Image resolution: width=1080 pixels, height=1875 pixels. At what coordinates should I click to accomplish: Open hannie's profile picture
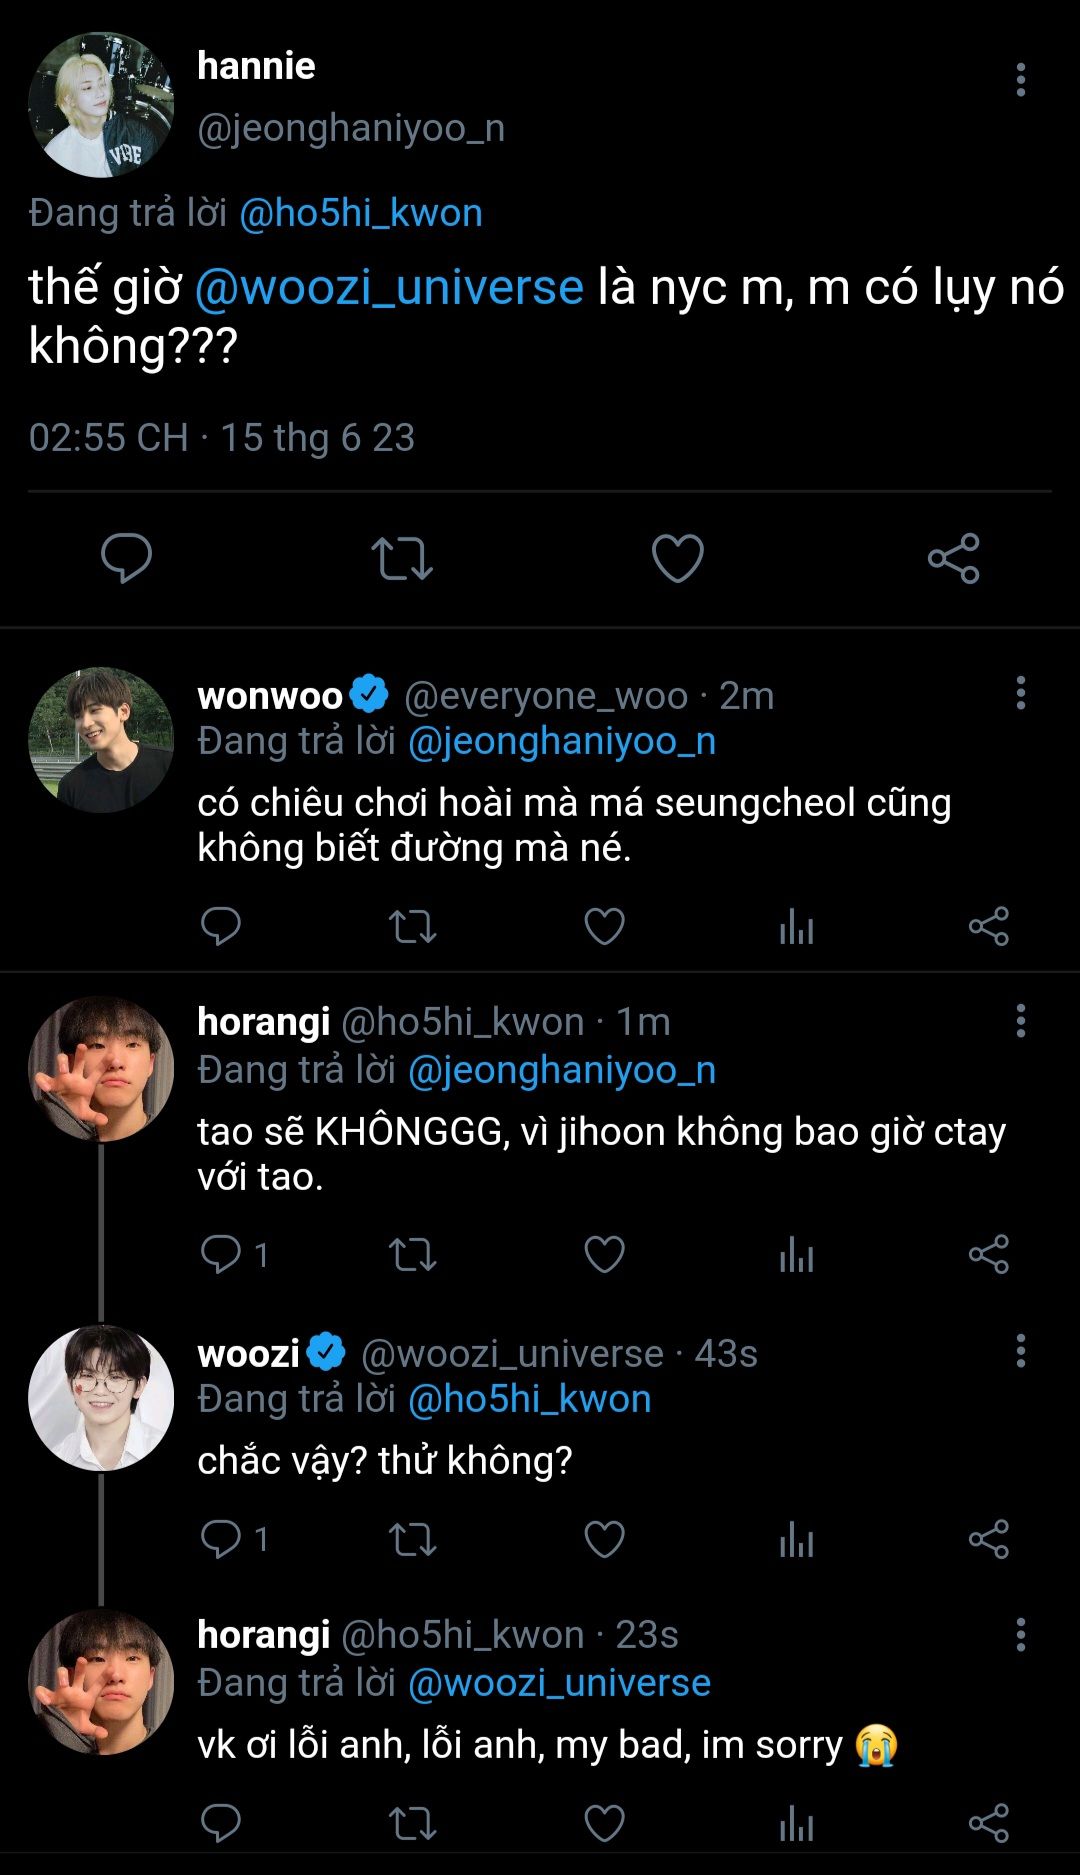click(101, 105)
